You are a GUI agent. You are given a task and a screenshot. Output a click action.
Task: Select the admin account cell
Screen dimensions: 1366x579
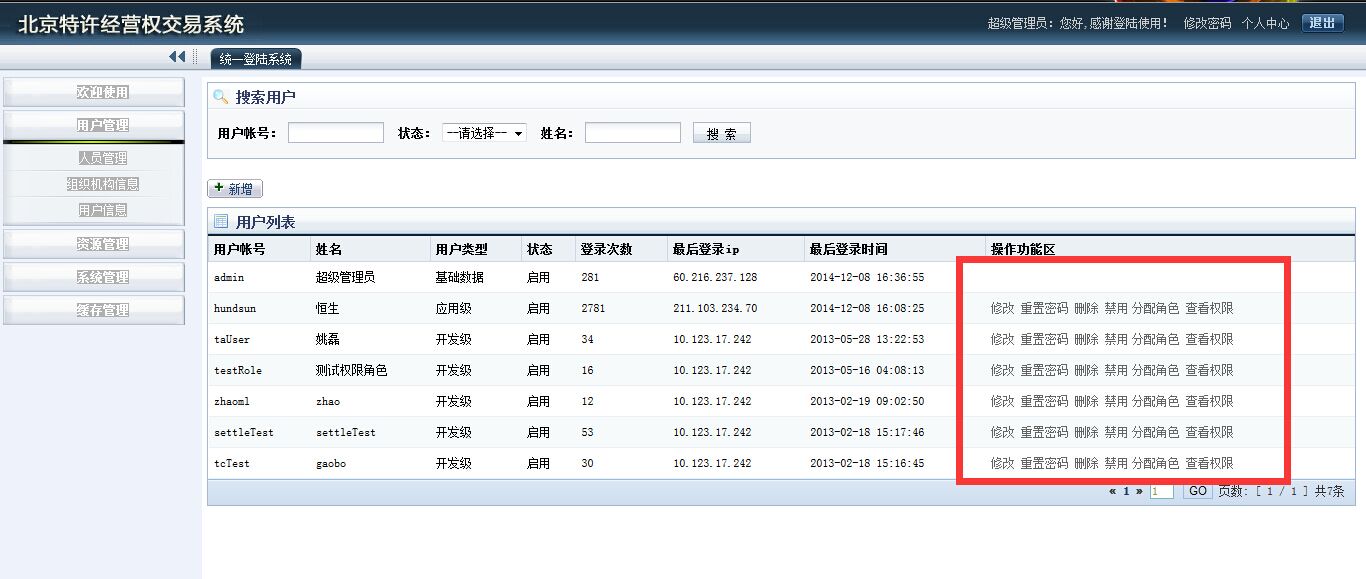click(x=229, y=277)
